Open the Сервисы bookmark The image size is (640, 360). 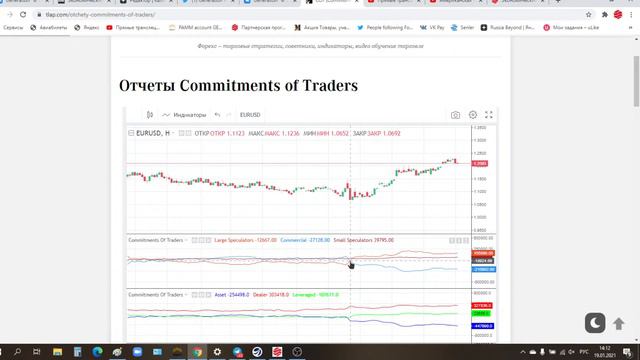[x=13, y=28]
